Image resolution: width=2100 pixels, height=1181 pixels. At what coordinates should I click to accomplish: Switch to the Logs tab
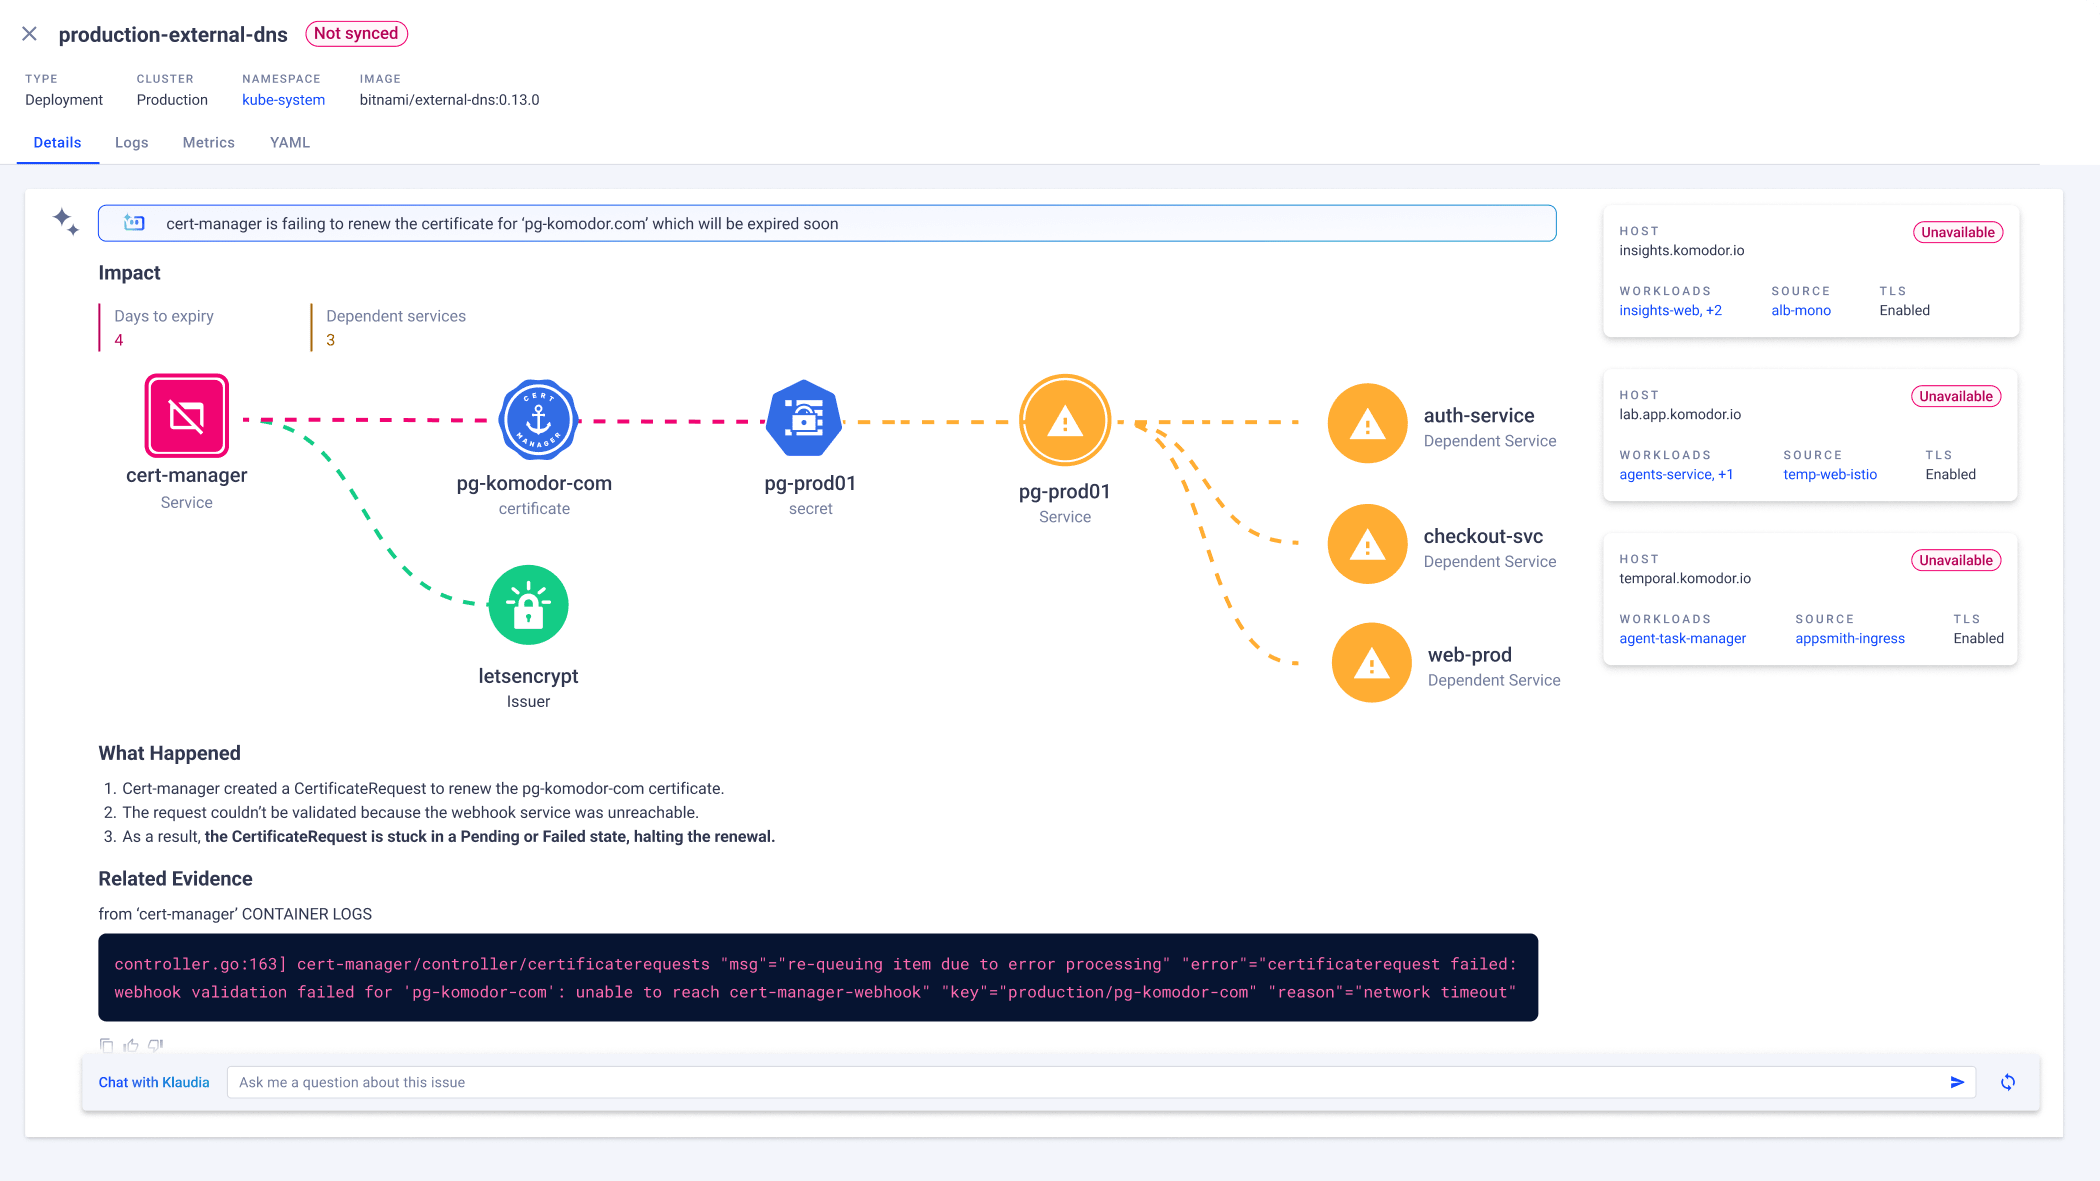tap(131, 143)
